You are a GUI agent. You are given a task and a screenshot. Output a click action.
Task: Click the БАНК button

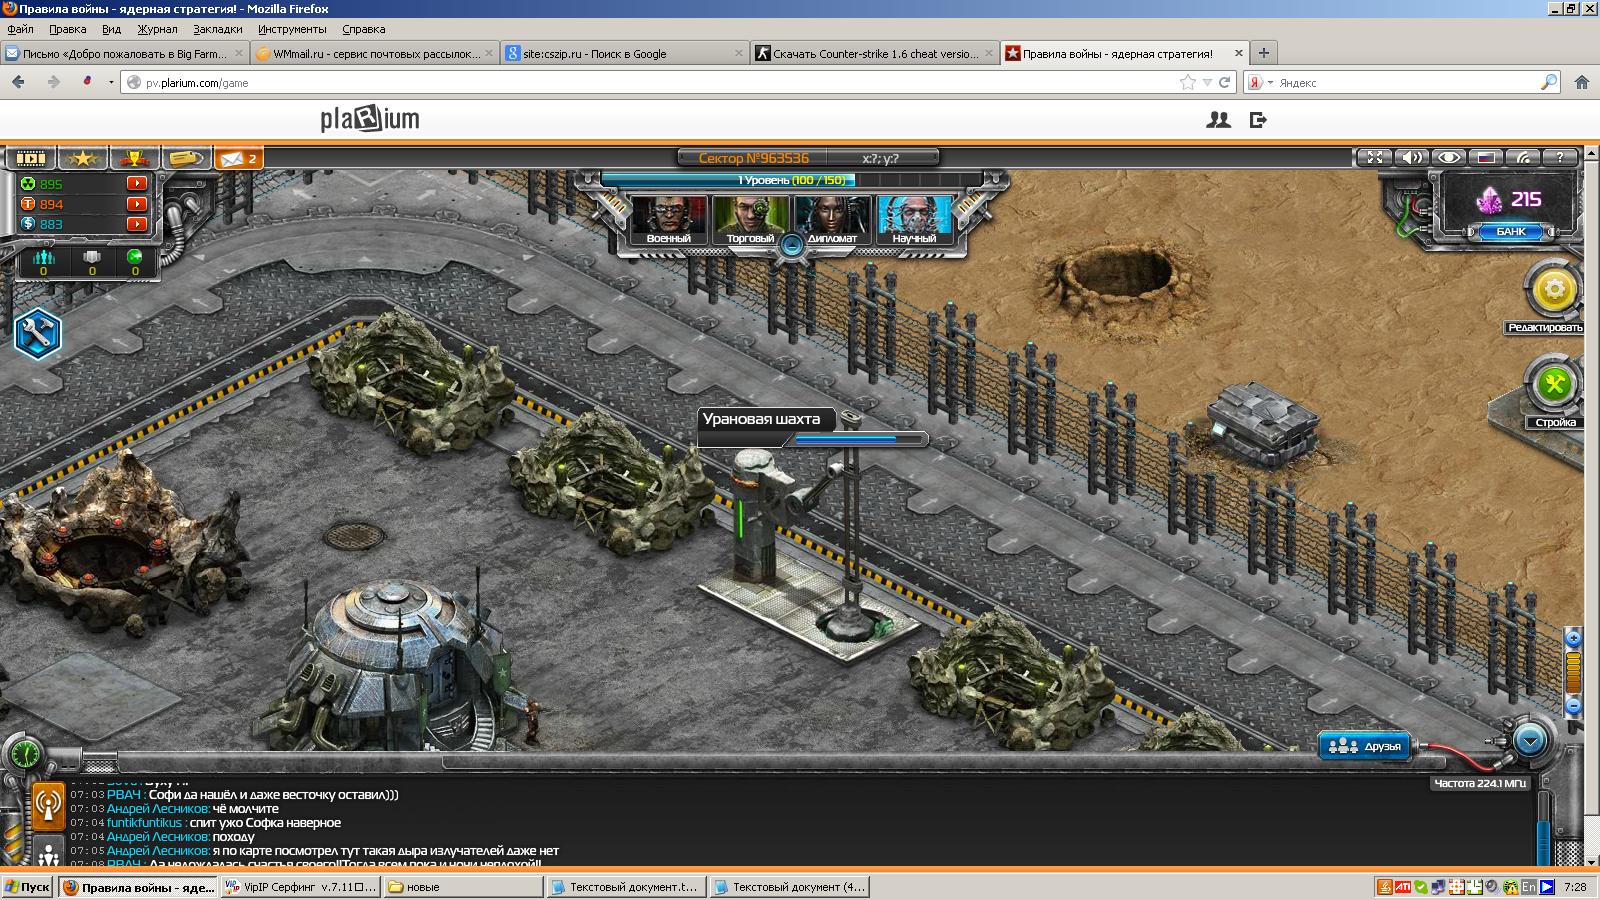pyautogui.click(x=1511, y=232)
